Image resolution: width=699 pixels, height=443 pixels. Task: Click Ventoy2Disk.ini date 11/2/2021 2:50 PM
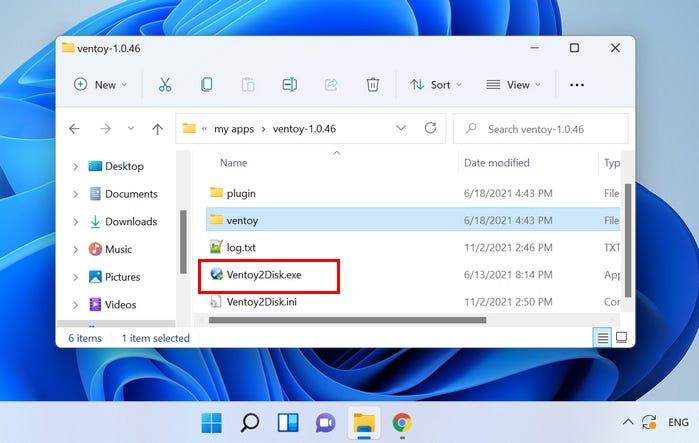(508, 302)
